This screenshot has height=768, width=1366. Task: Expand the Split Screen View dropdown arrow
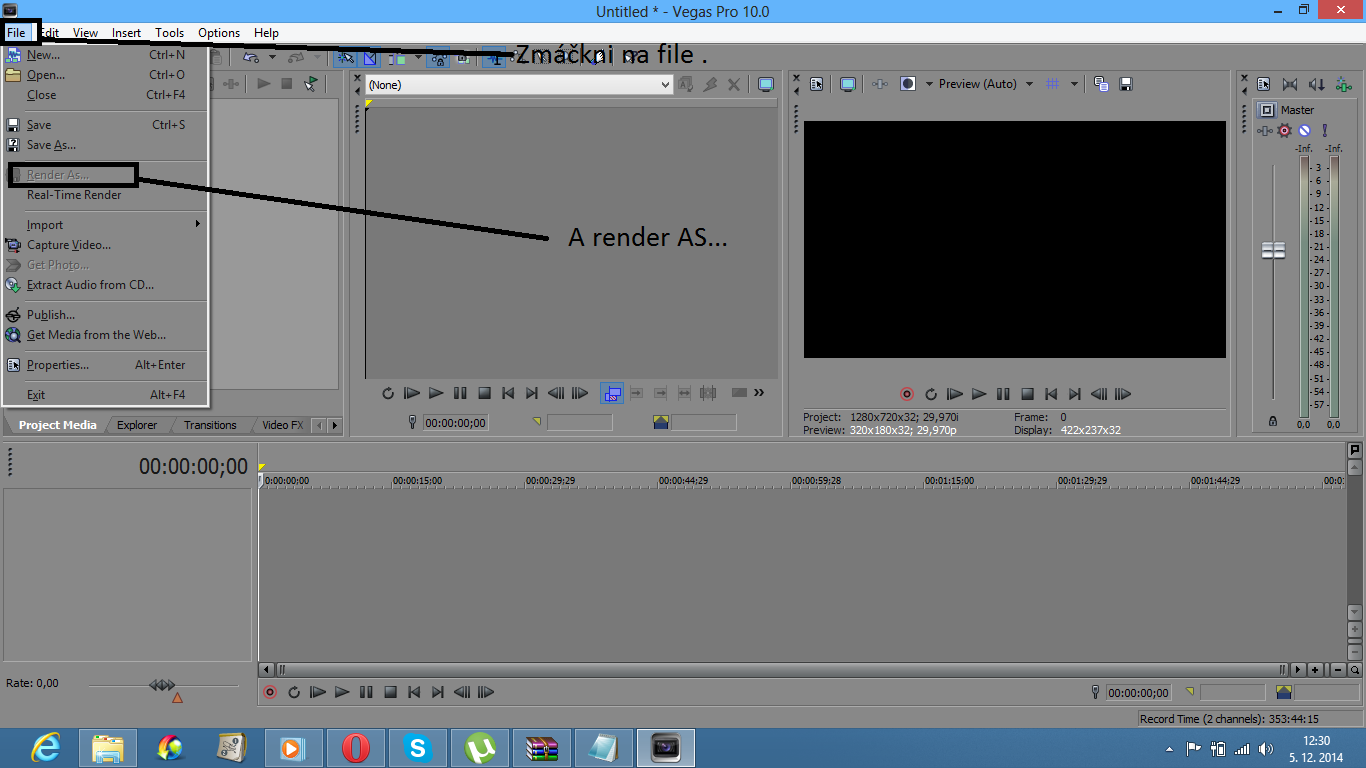pos(928,84)
